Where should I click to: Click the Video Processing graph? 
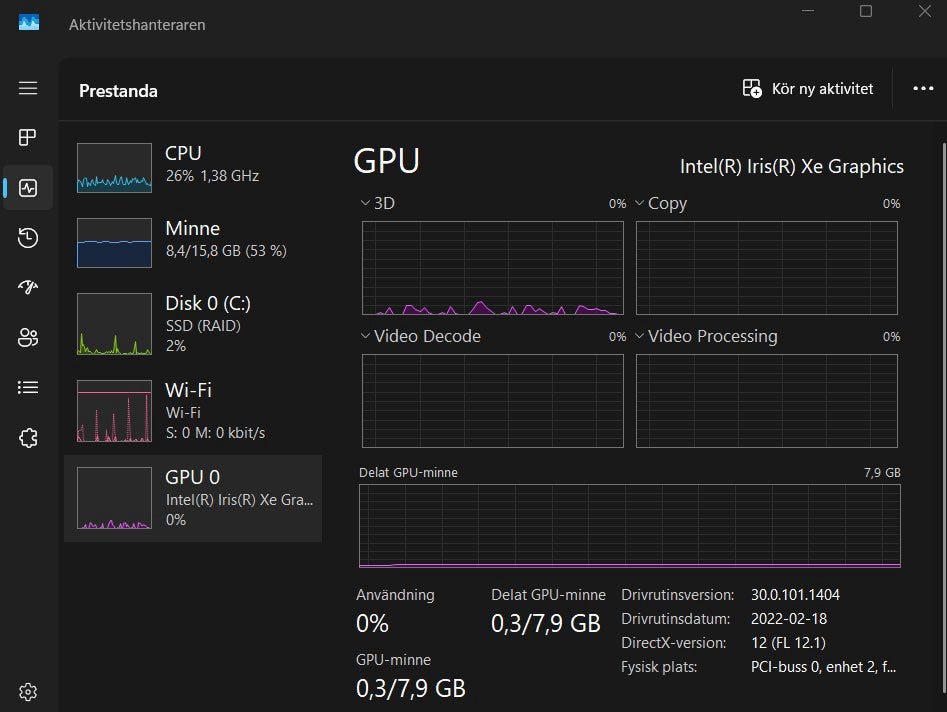coord(766,400)
